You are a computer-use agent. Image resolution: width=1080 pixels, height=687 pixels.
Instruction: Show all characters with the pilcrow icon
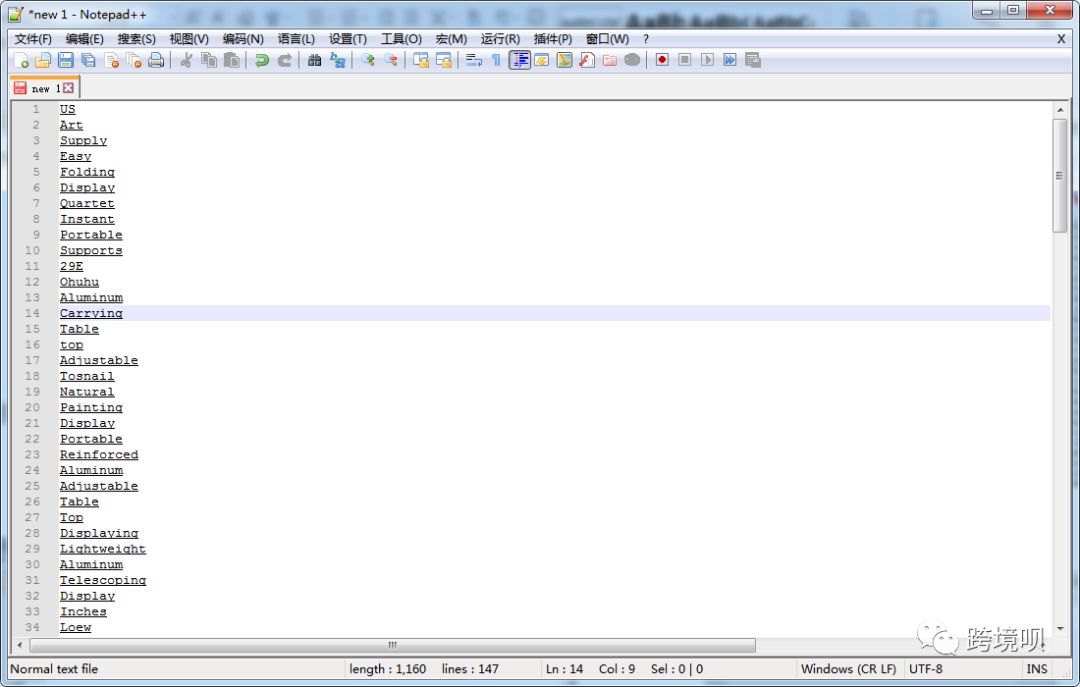[x=496, y=61]
